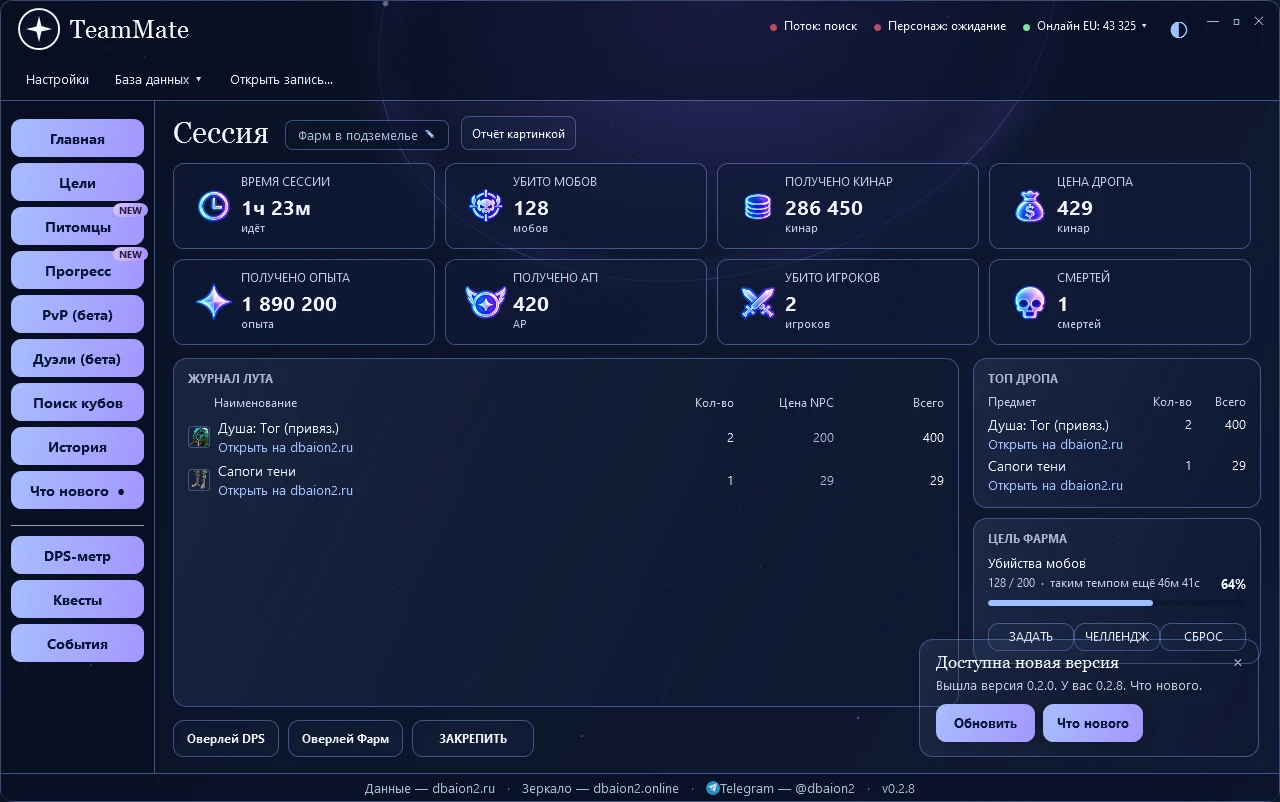Open the Питомцы section
Screen dimensions: 1280x802
(x=77, y=227)
